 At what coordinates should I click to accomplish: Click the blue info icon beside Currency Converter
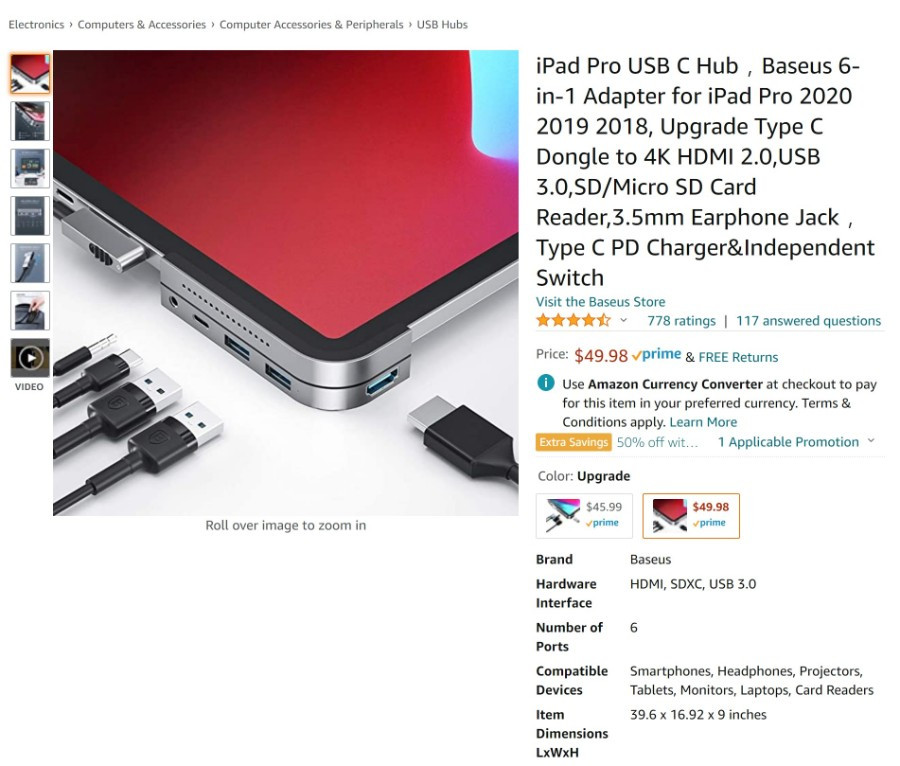pos(545,383)
